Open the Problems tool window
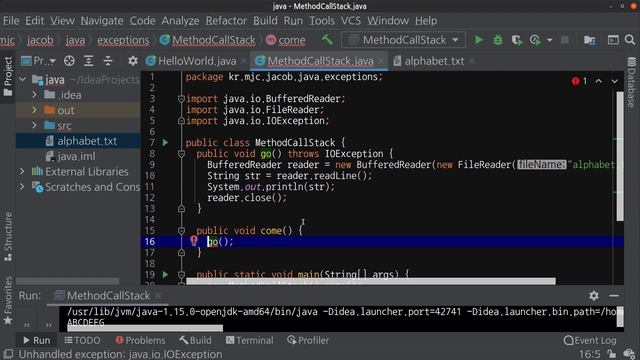The image size is (640, 360). coord(140,340)
